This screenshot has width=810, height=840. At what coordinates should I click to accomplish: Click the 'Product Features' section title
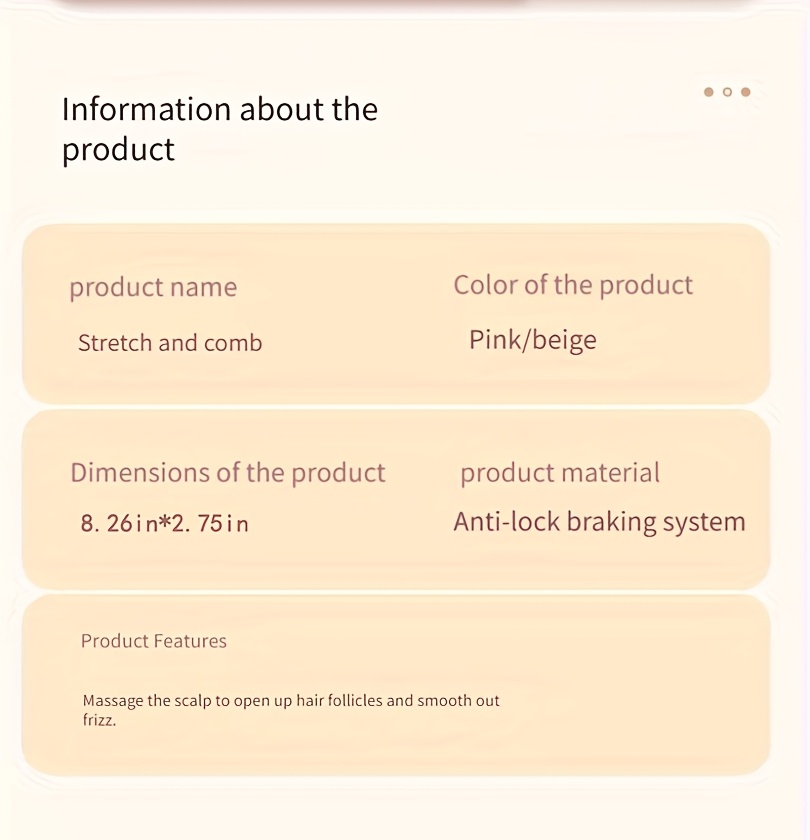point(154,641)
